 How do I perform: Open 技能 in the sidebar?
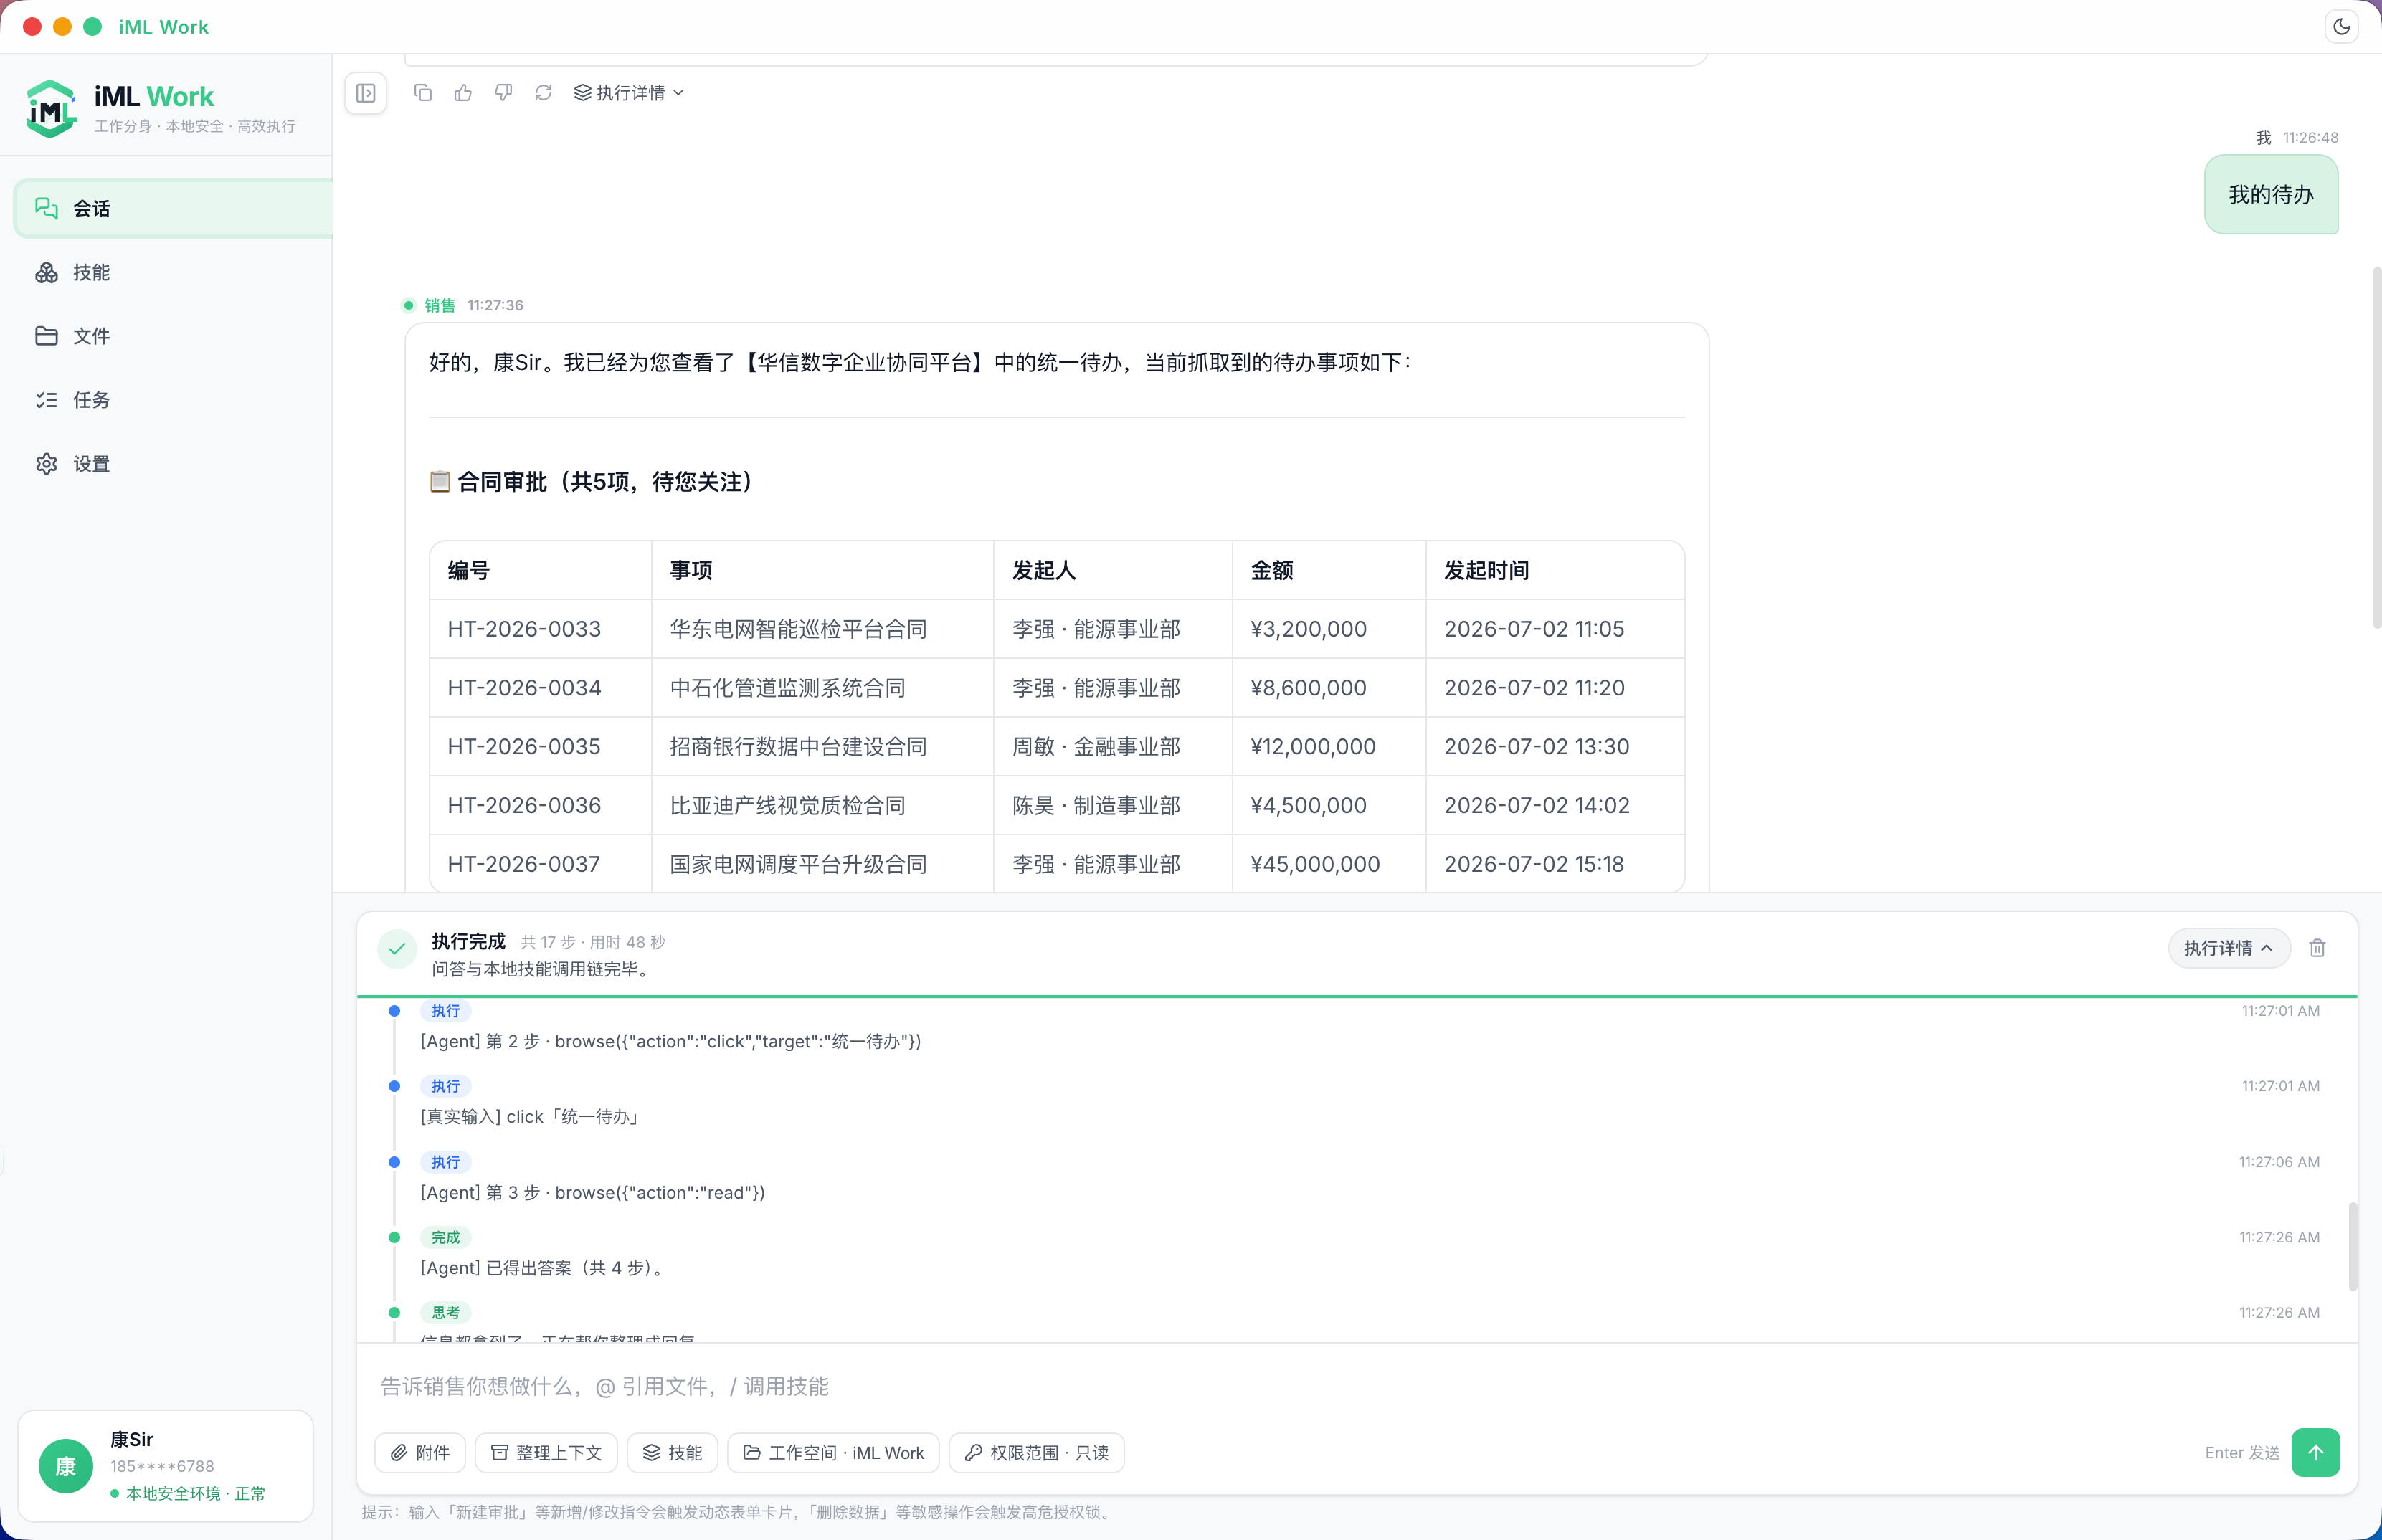173,272
